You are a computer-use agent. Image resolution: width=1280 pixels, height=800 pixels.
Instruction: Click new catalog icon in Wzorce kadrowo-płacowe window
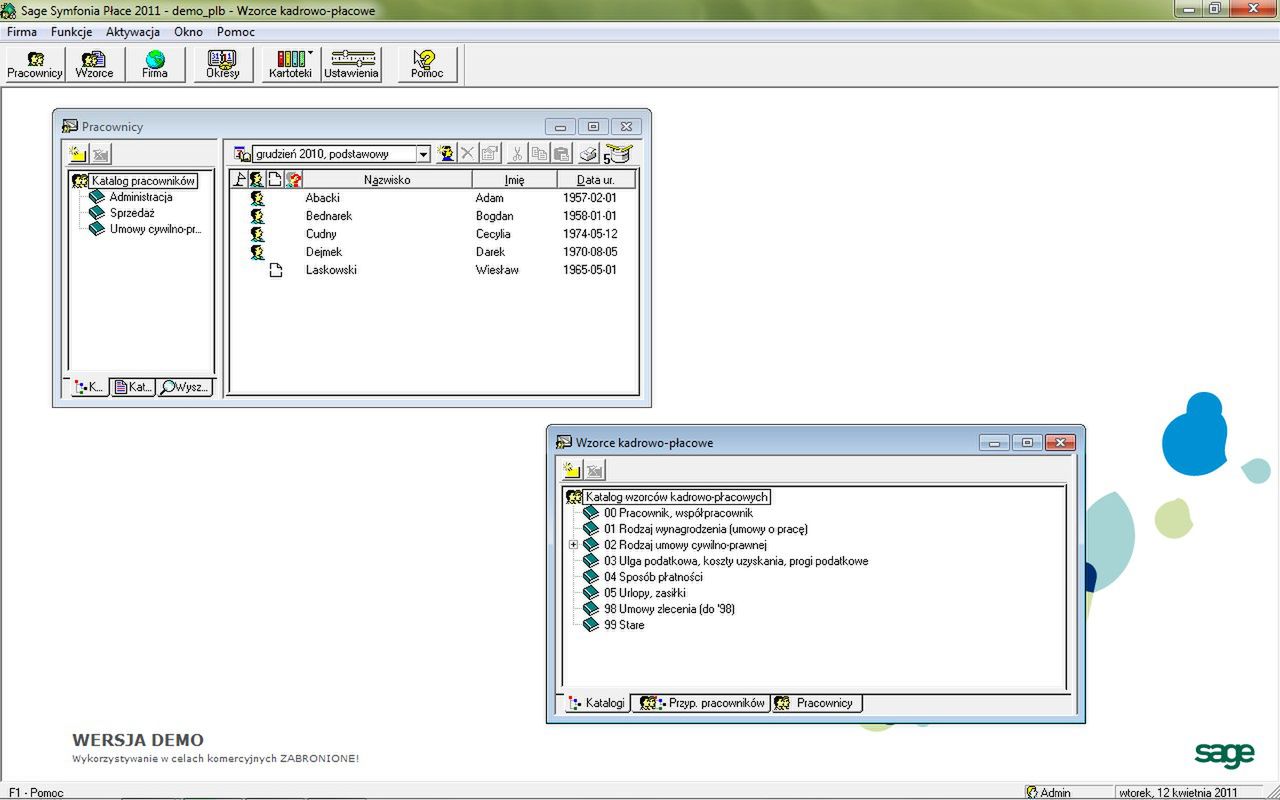click(x=572, y=470)
